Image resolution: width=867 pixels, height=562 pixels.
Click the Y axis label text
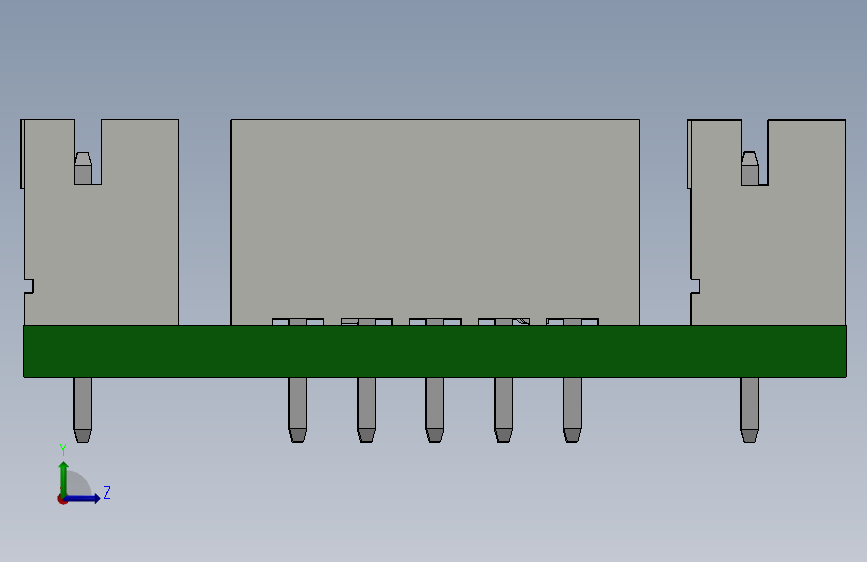[62, 450]
